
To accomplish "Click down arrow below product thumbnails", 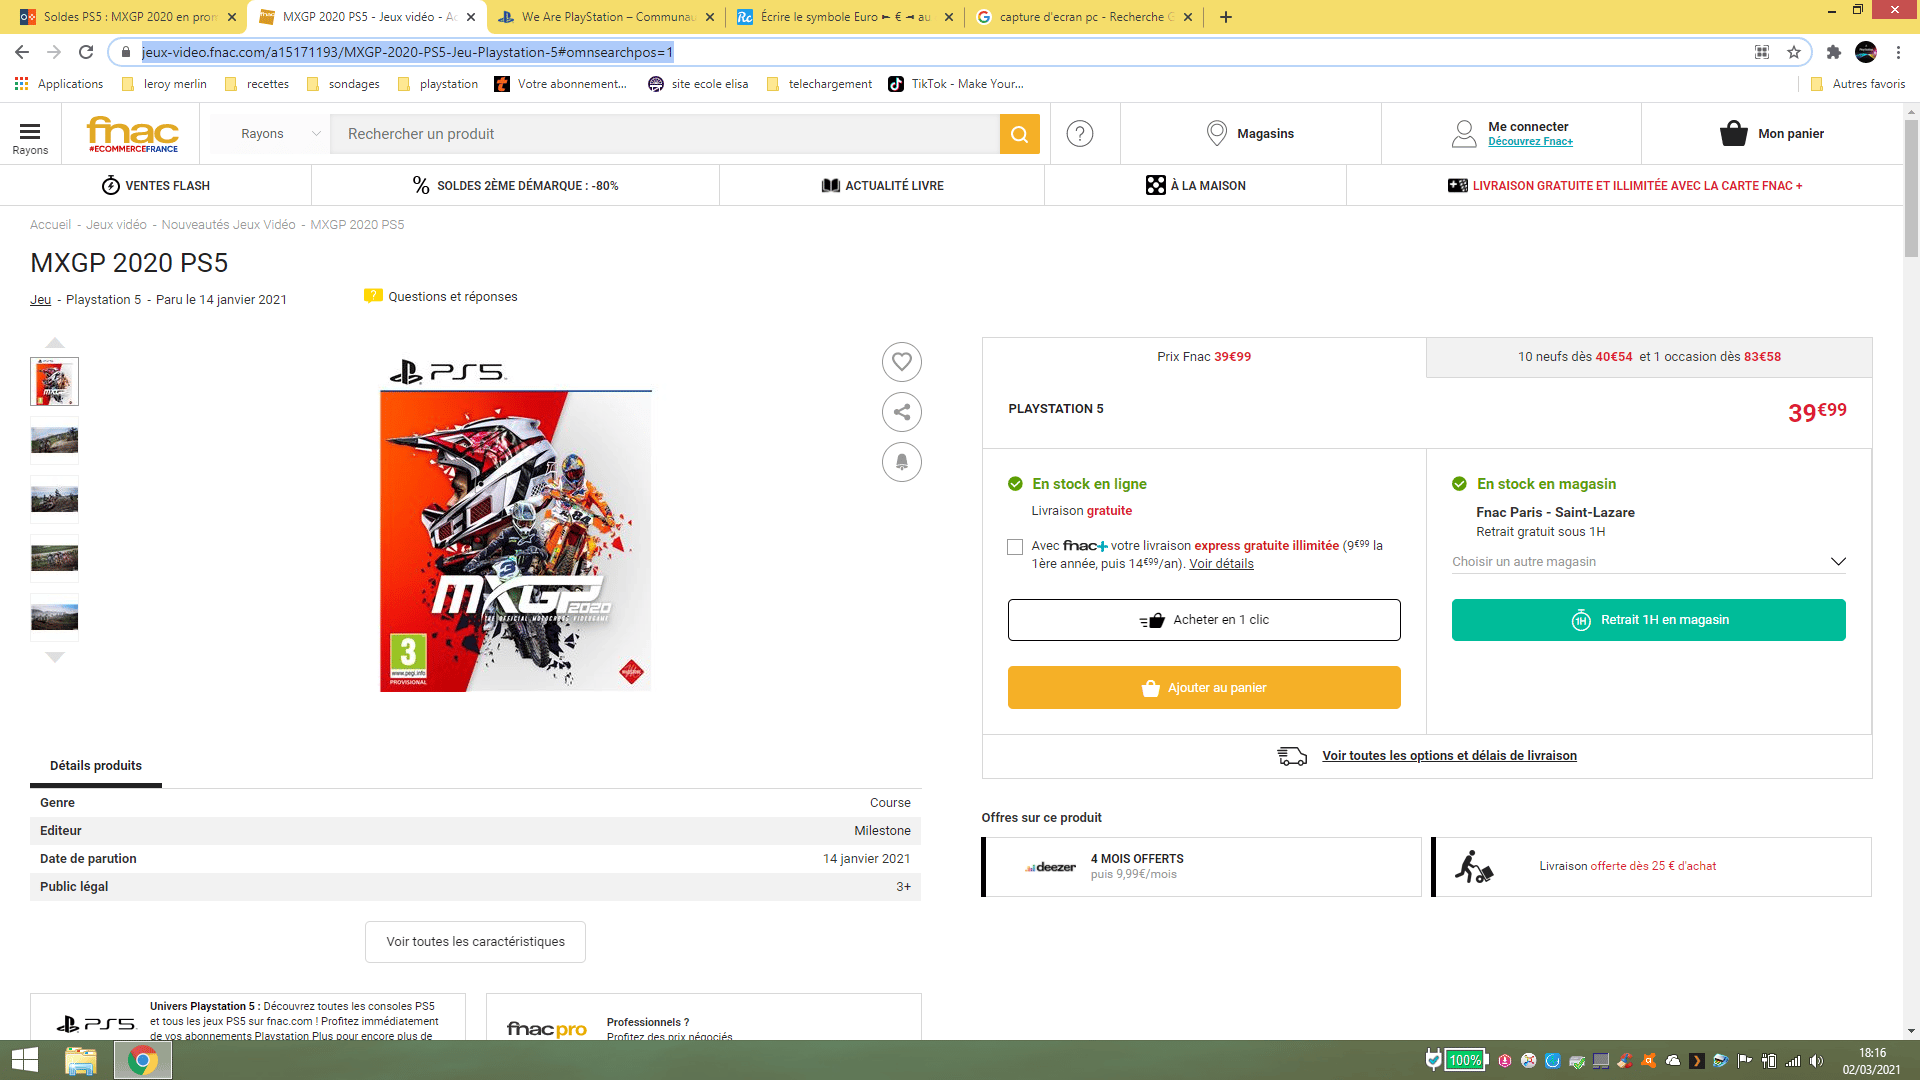I will click(x=55, y=657).
